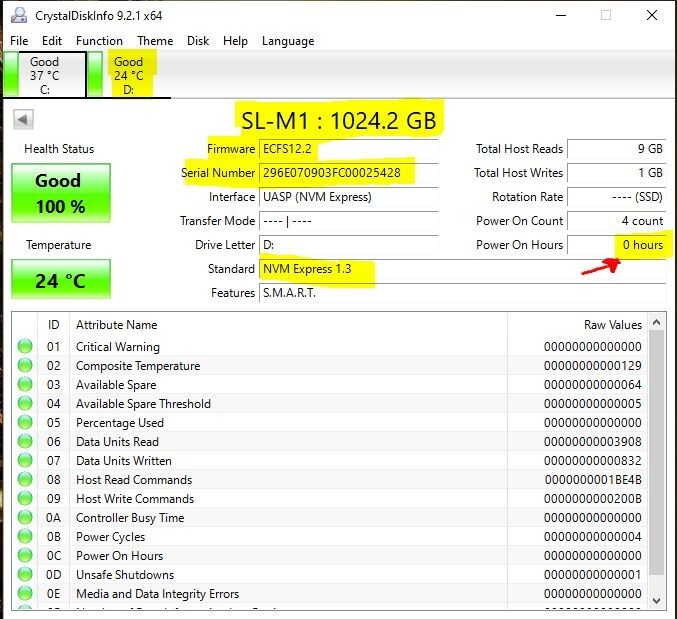Click the previous disk arrow button

point(23,119)
